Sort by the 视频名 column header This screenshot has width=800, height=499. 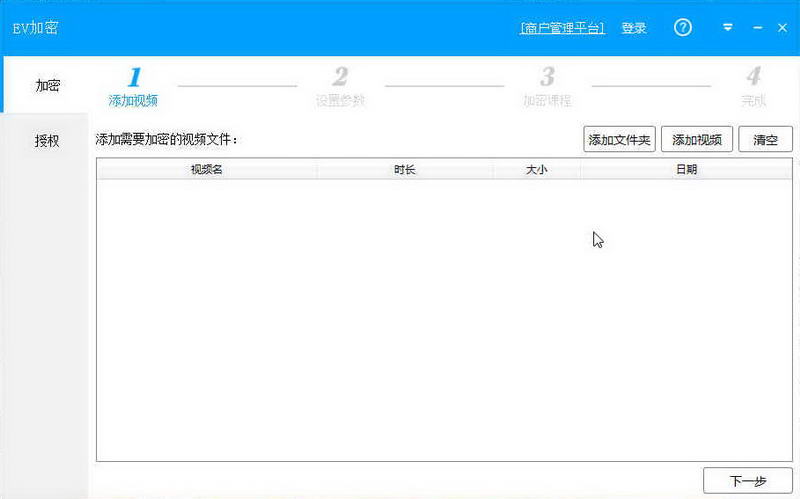(x=207, y=169)
